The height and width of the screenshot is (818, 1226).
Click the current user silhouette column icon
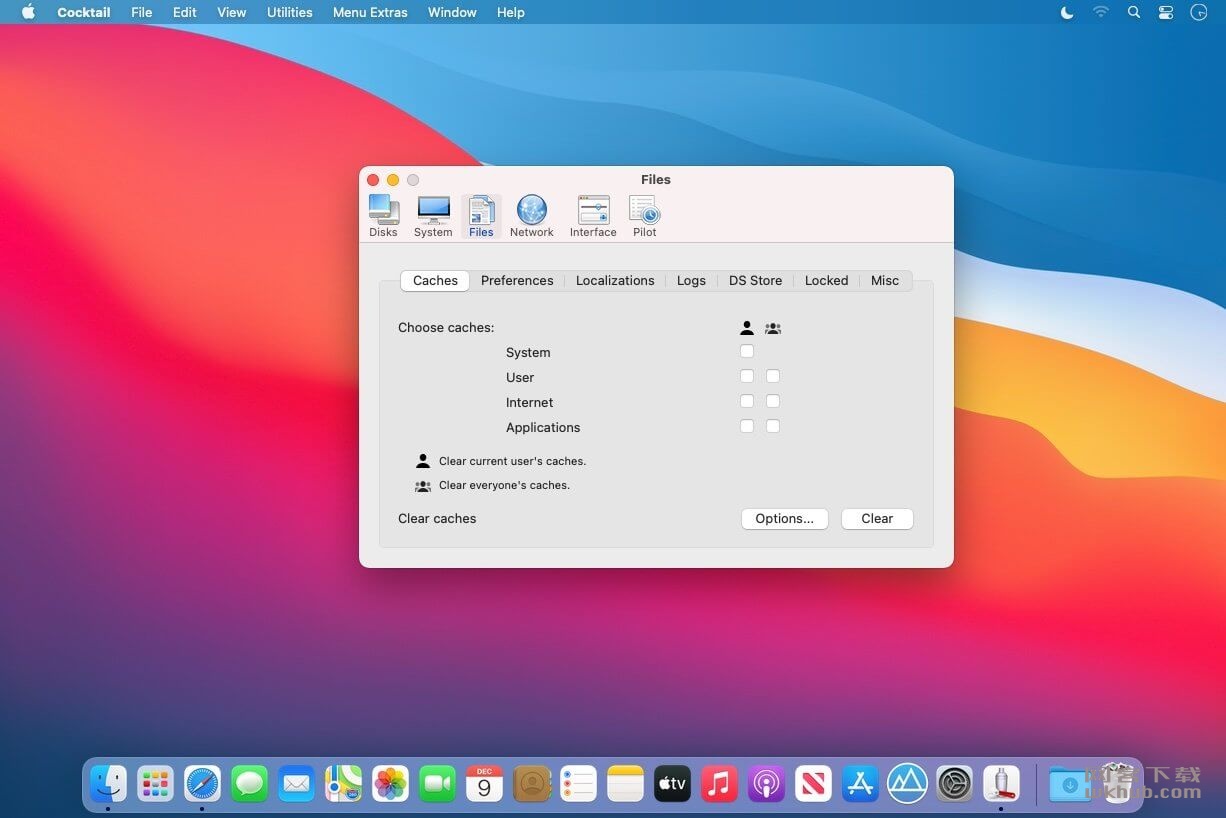747,328
